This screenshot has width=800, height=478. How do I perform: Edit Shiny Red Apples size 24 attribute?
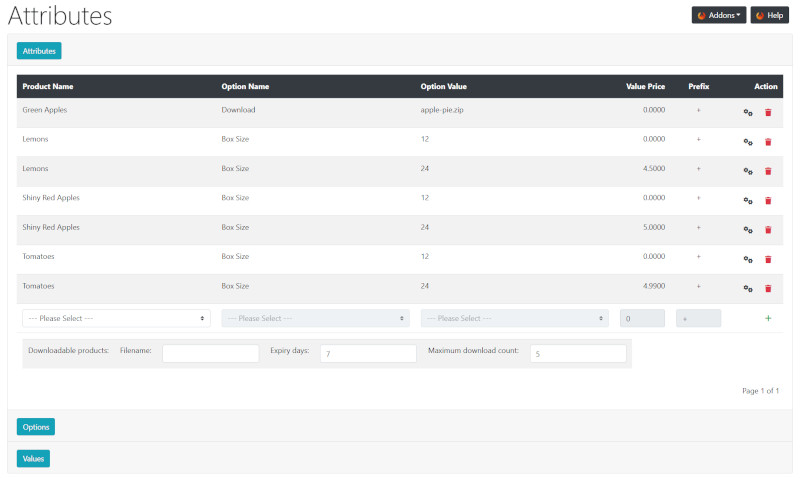(748, 230)
